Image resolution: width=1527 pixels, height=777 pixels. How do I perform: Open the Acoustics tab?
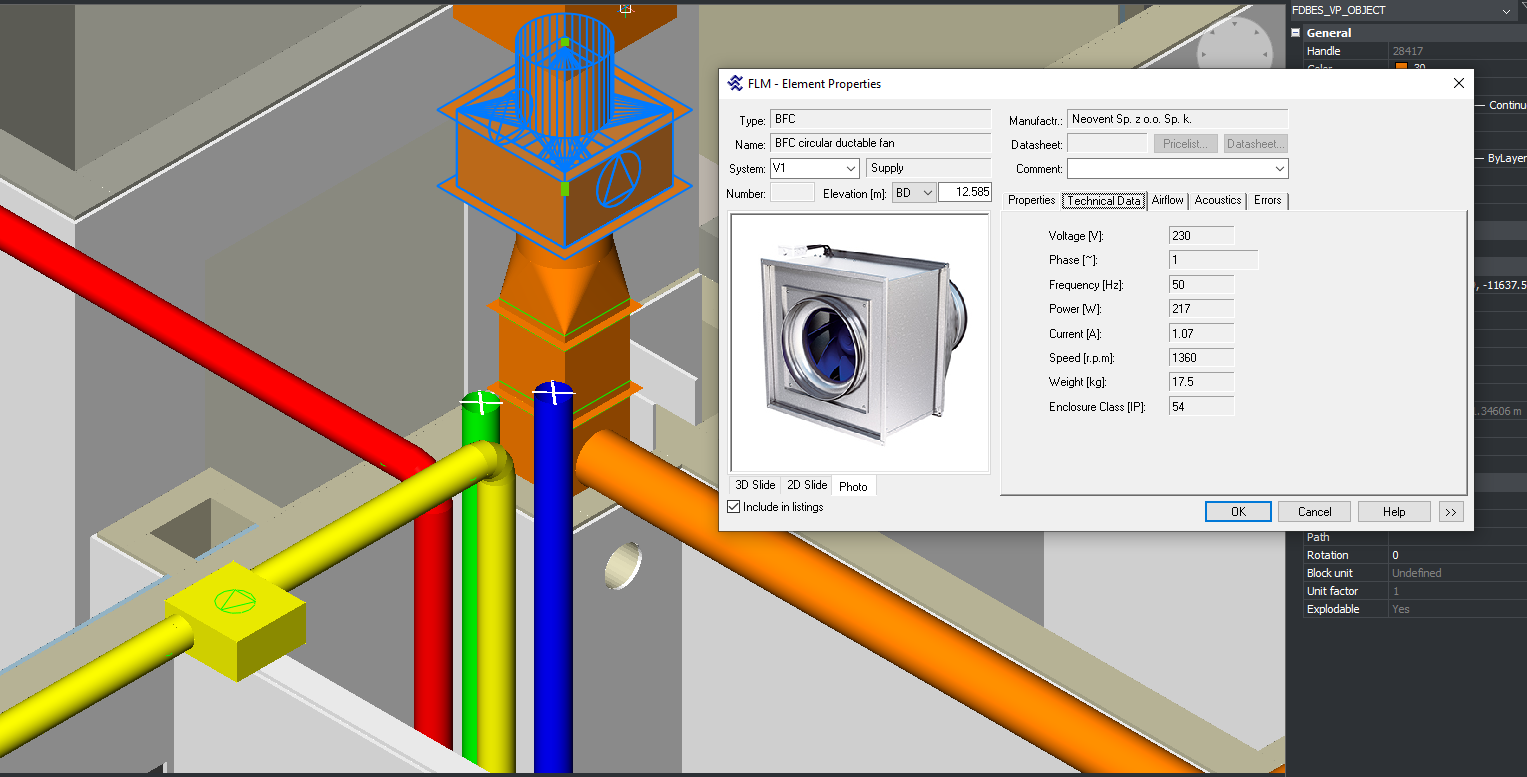tap(1217, 200)
